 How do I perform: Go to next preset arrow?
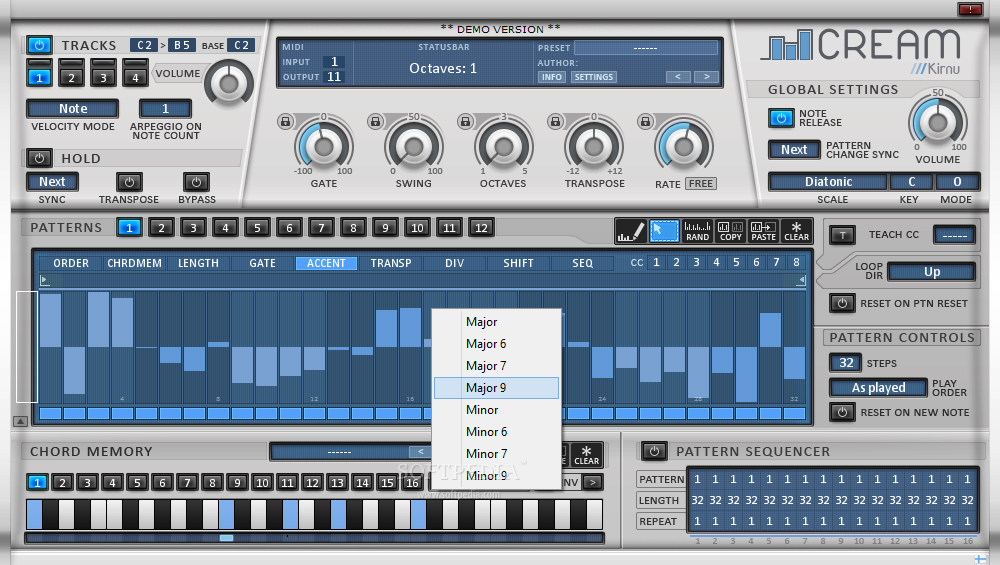(706, 77)
